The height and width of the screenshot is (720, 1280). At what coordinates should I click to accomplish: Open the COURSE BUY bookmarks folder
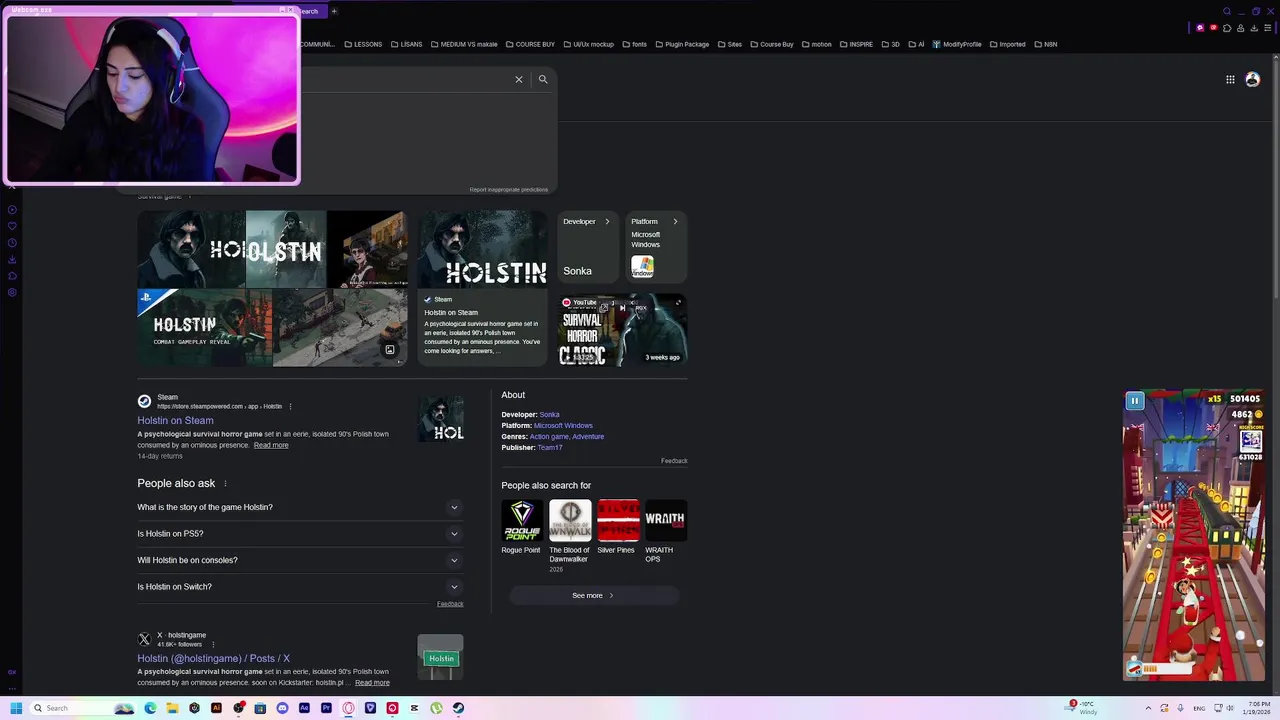tap(529, 44)
